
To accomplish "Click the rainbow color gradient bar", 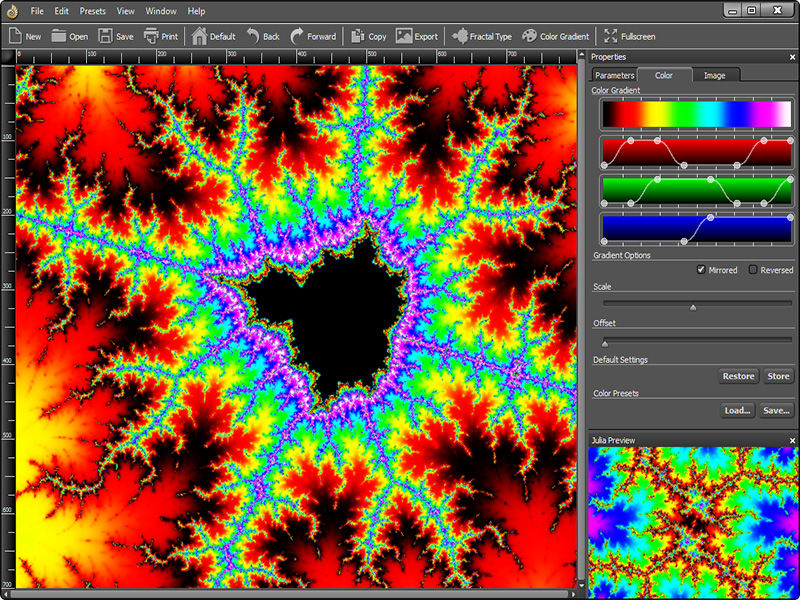I will tap(697, 114).
